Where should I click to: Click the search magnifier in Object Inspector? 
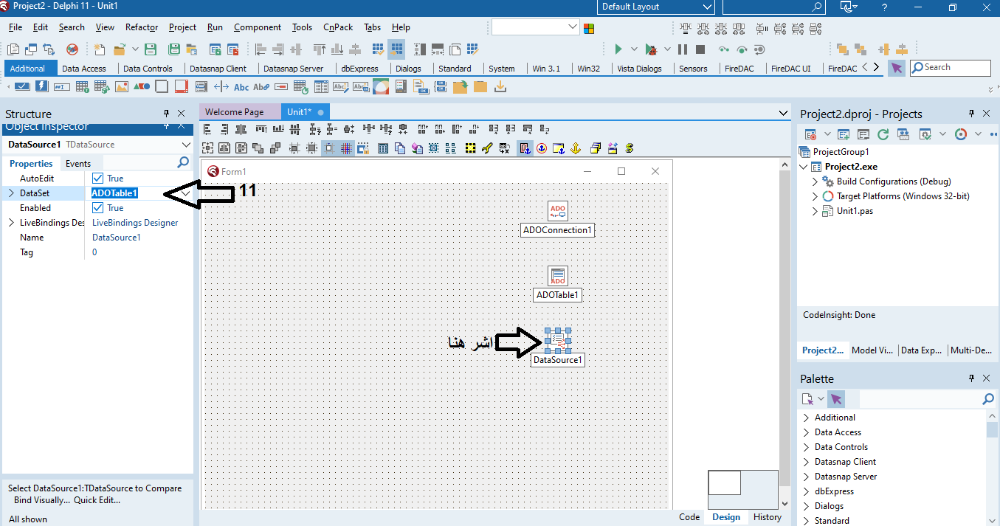pos(182,163)
